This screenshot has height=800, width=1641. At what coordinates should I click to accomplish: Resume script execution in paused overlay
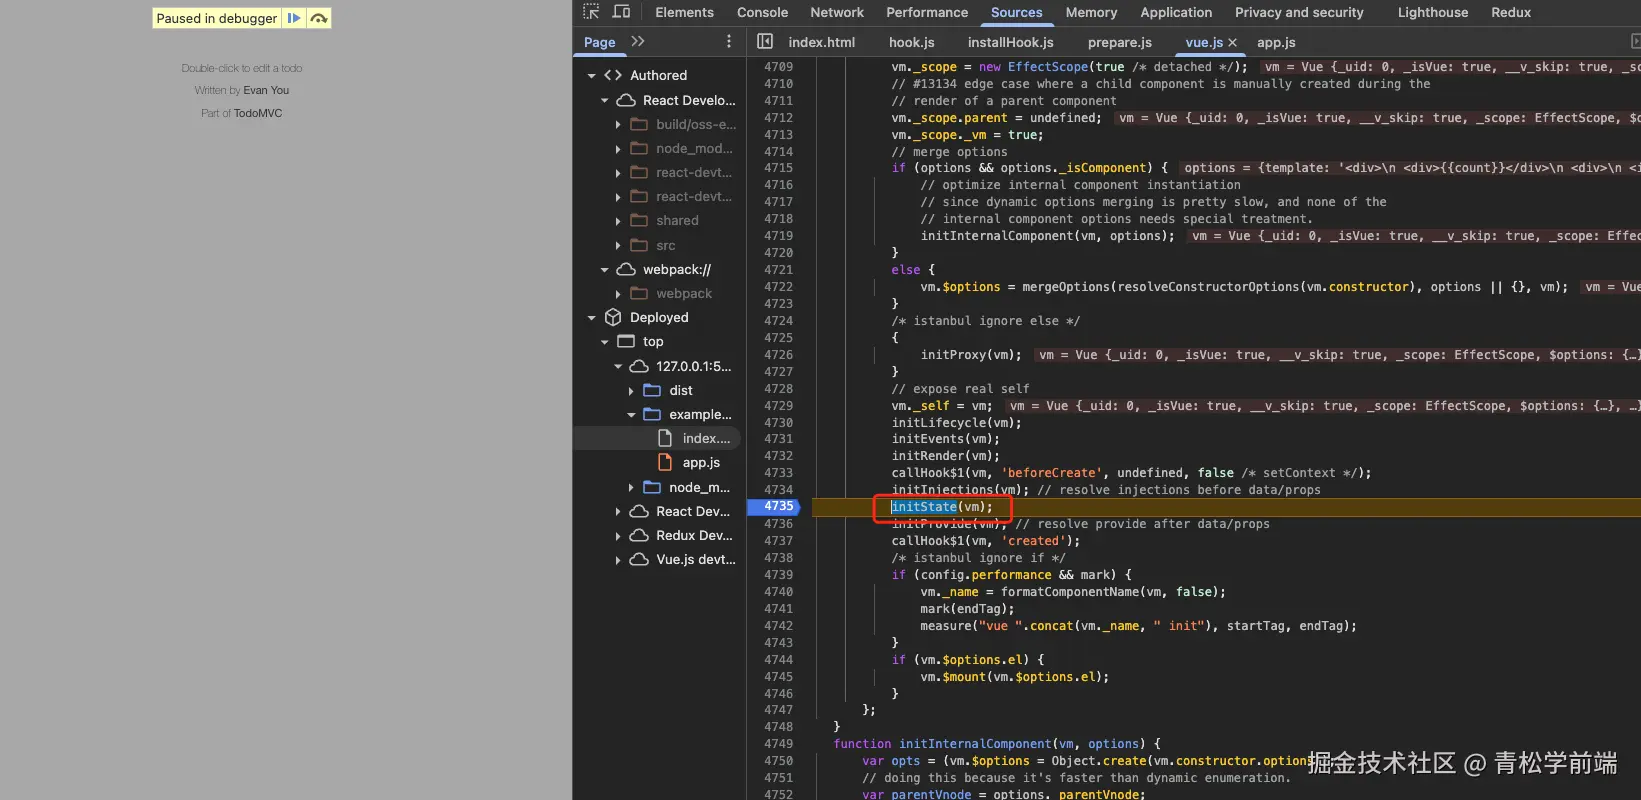click(x=293, y=18)
